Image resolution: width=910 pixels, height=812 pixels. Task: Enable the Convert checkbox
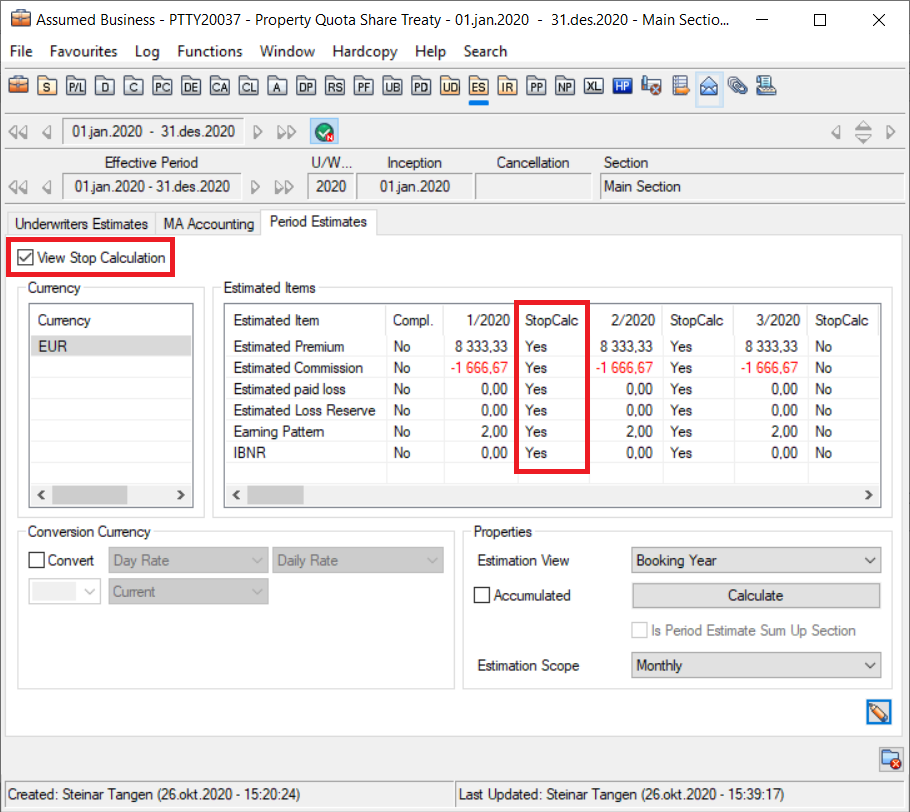(37, 561)
